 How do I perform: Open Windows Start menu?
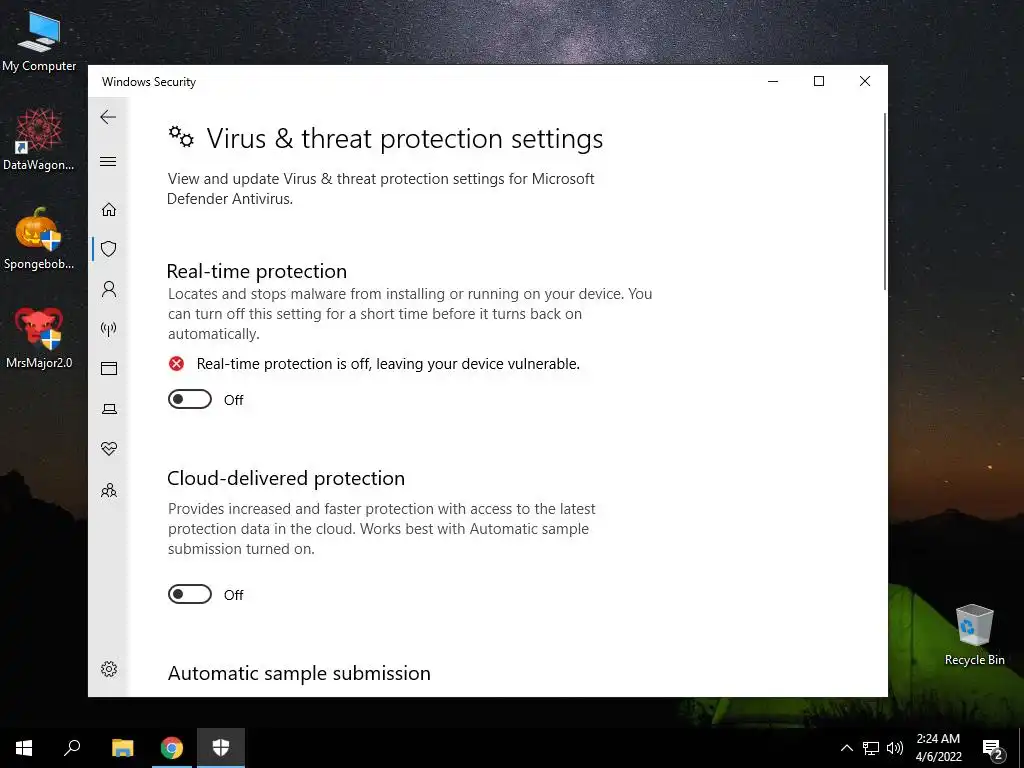24,748
